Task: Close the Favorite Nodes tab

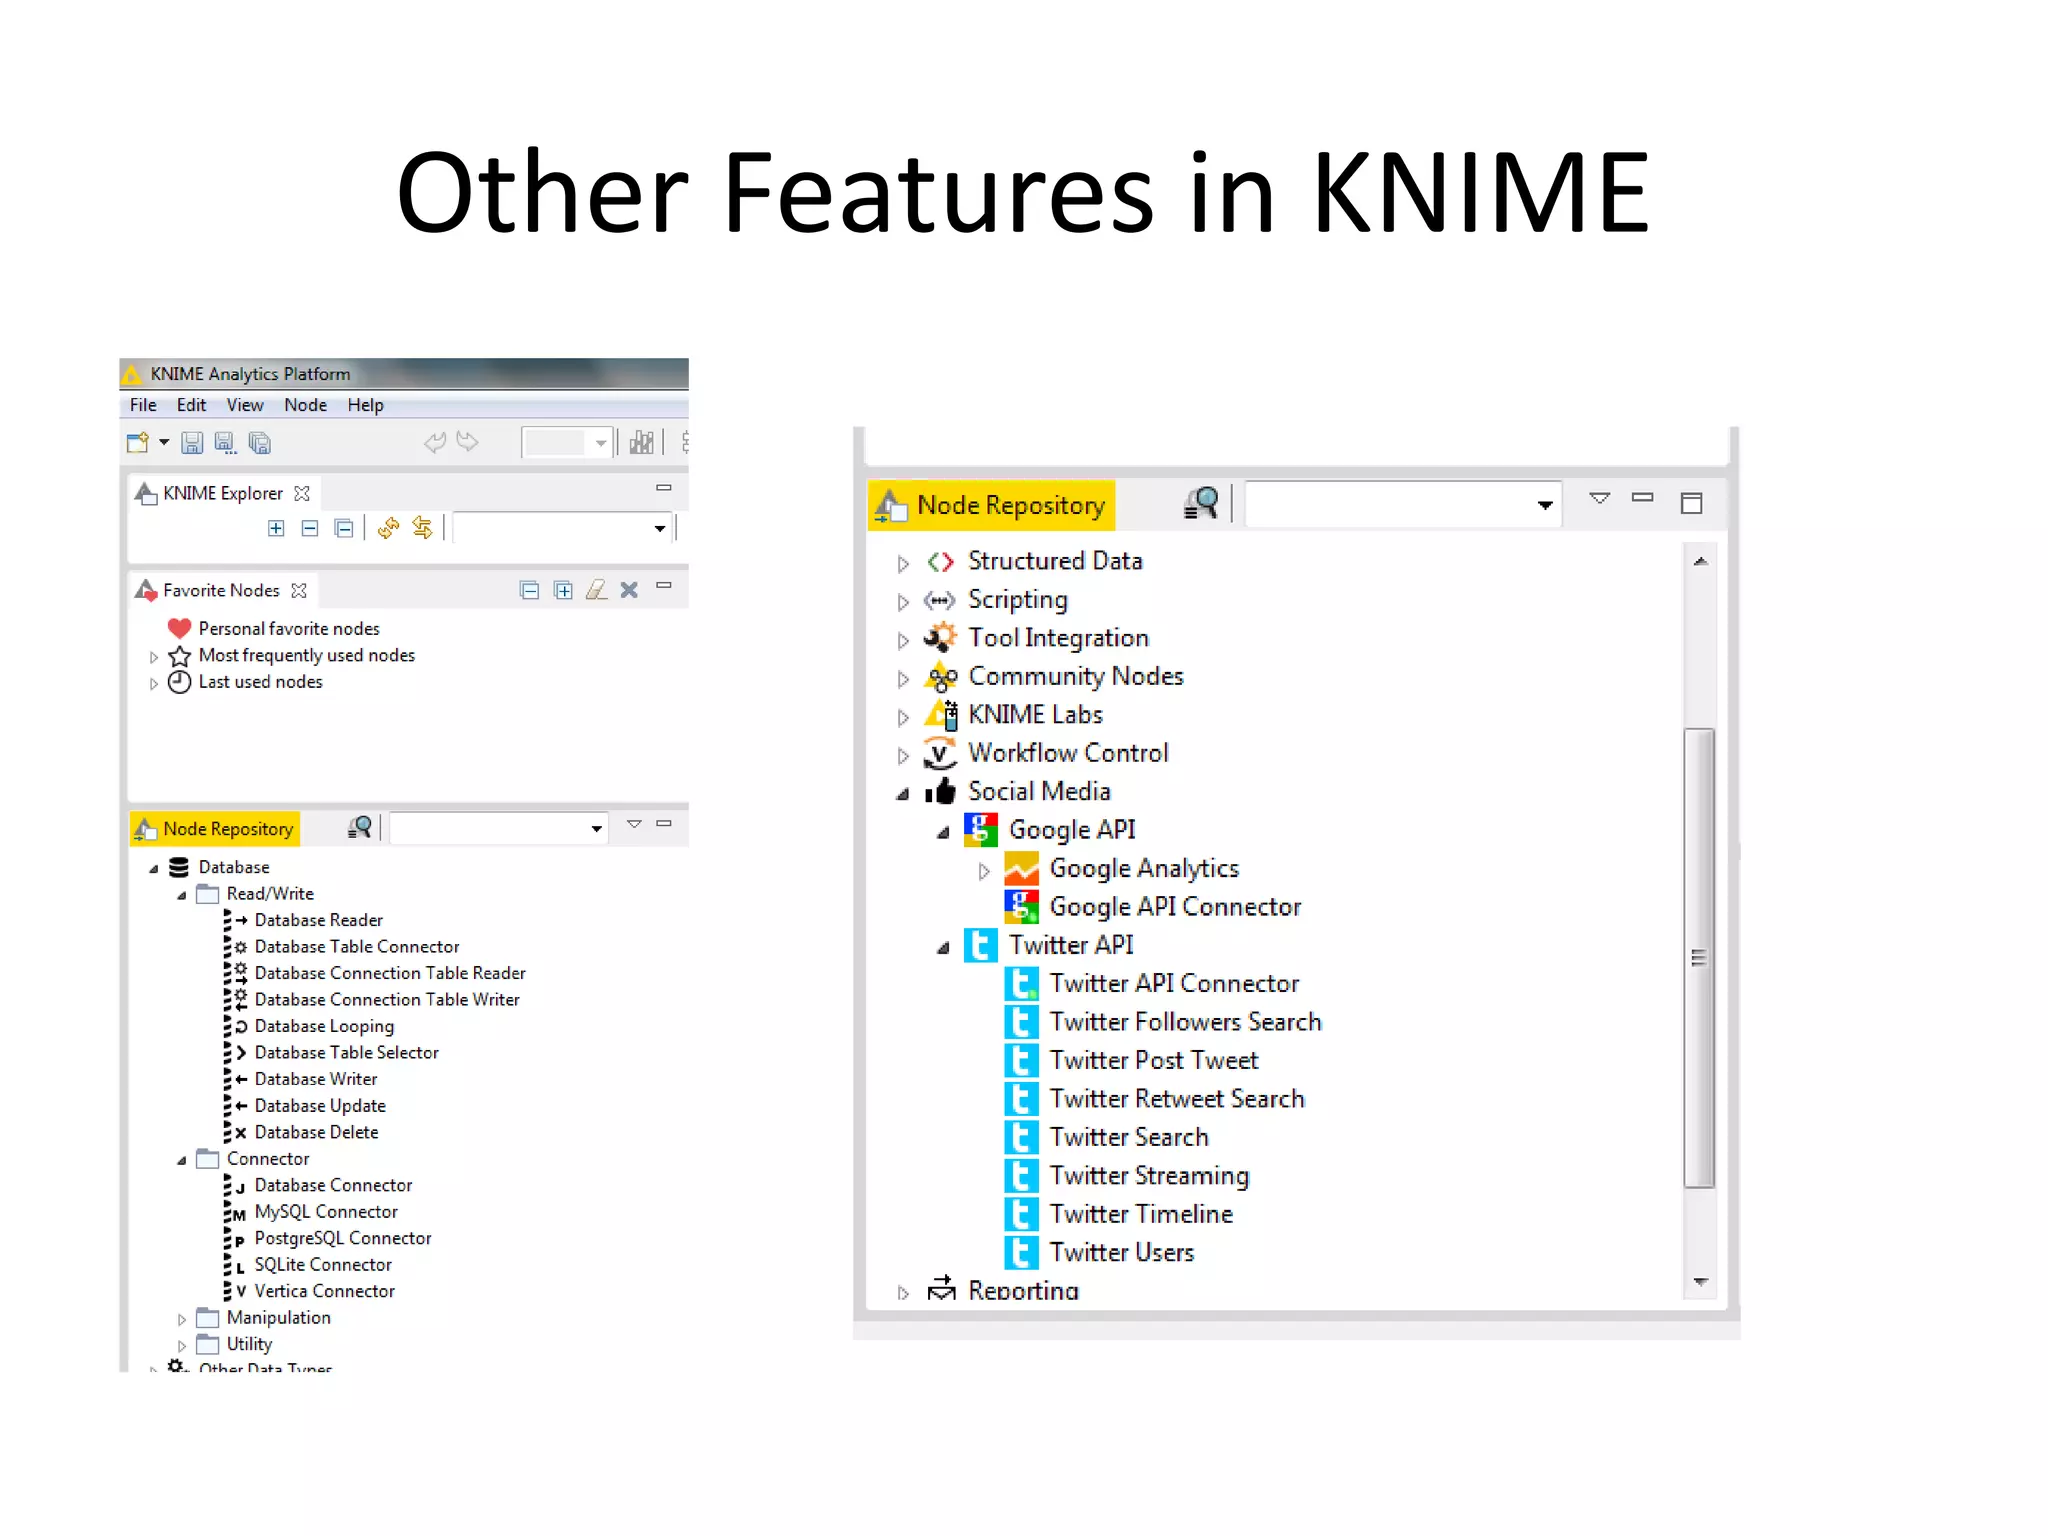Action: tap(299, 591)
